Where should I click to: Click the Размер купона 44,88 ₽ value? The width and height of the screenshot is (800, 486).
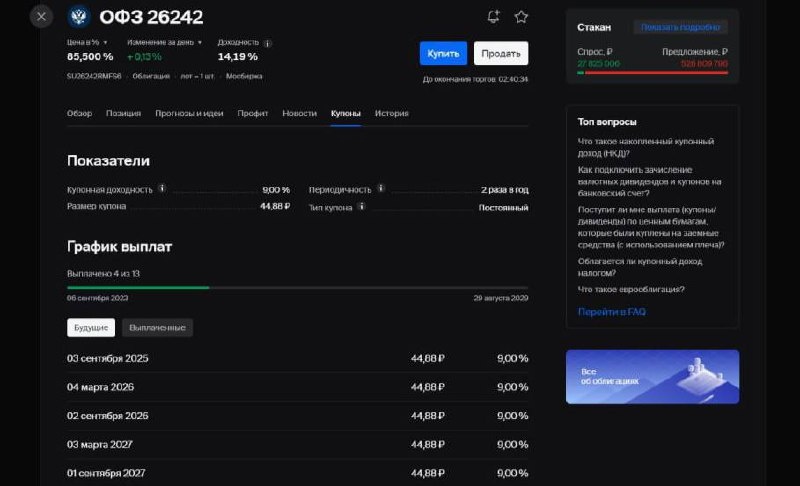(275, 206)
